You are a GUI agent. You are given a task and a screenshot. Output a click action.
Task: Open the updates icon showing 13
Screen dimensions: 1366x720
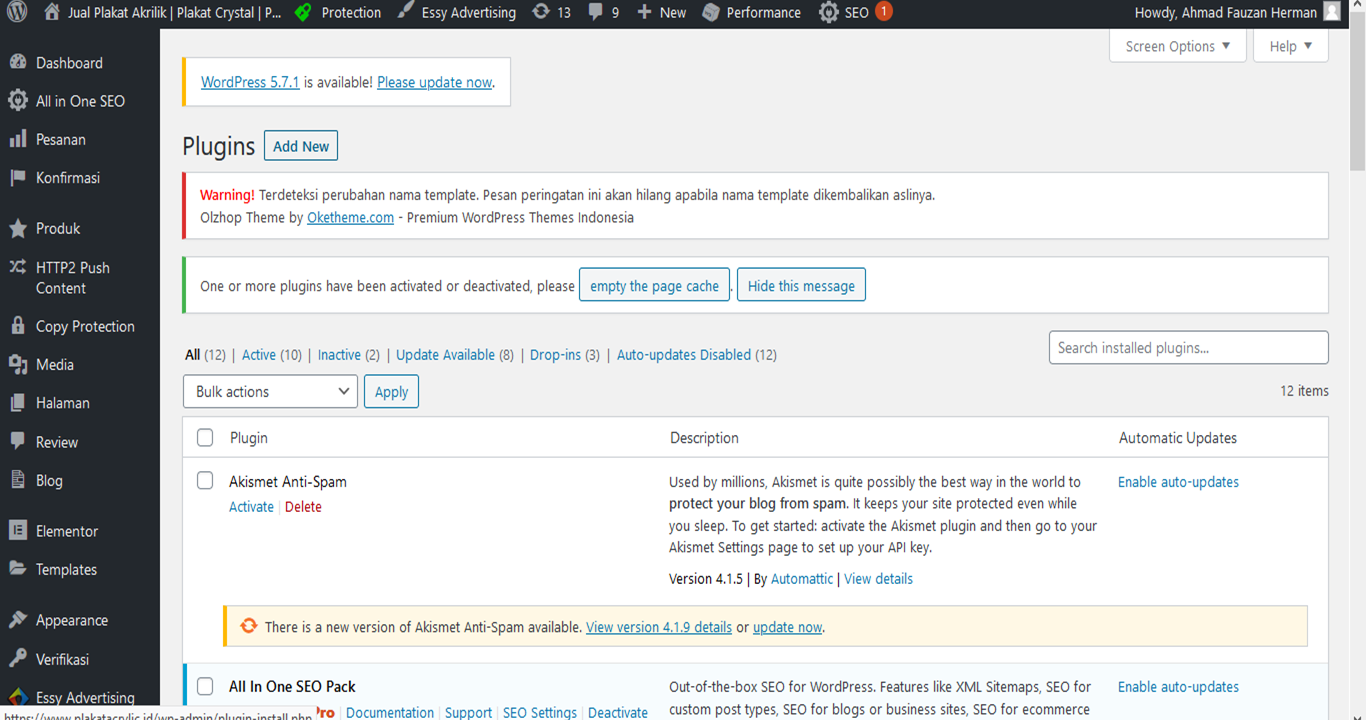pyautogui.click(x=541, y=12)
